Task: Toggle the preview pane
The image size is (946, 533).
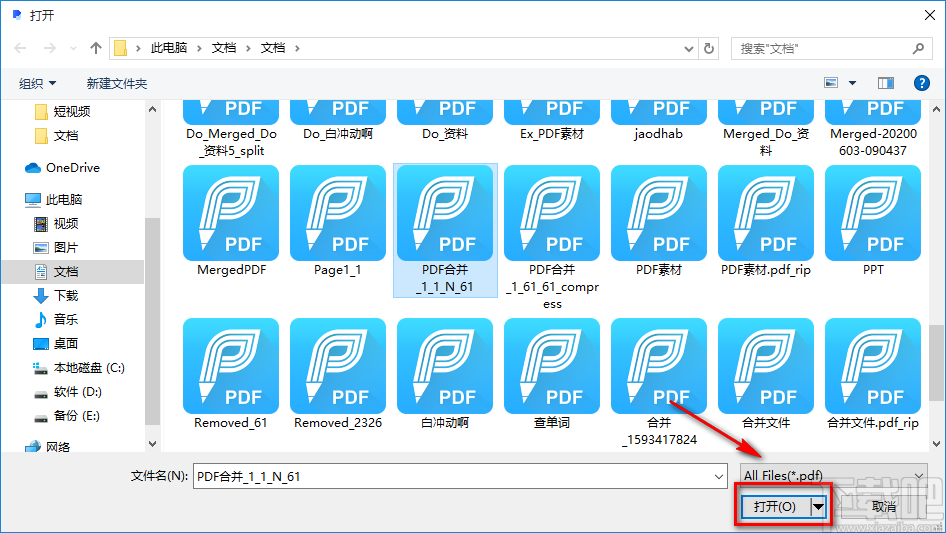Action: pyautogui.click(x=886, y=83)
